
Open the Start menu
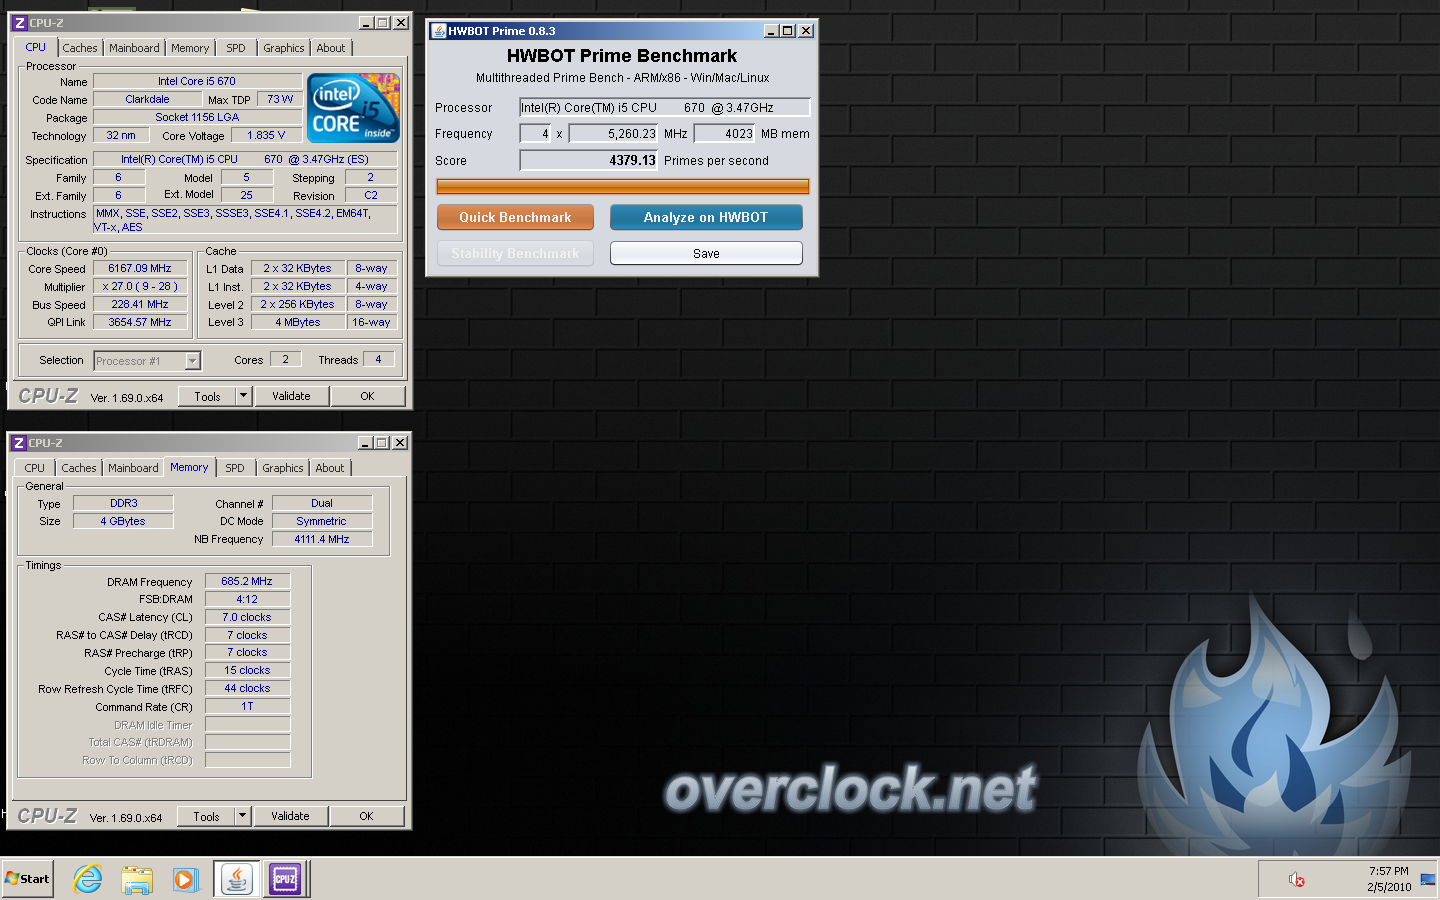(x=28, y=879)
